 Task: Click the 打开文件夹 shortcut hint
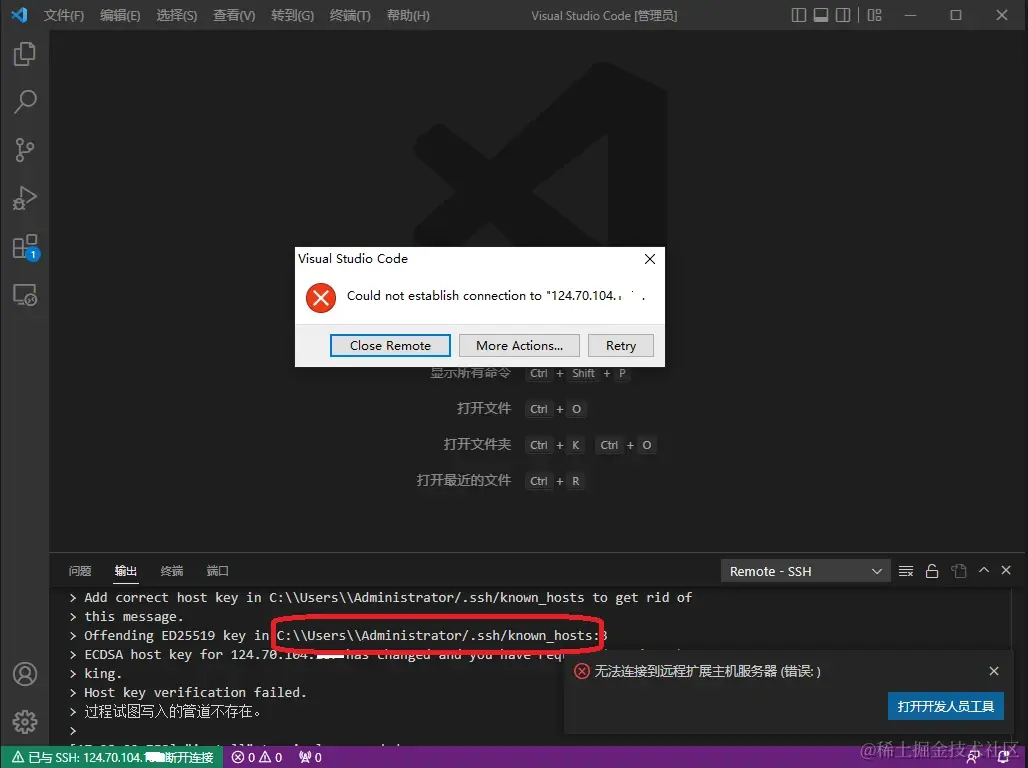tap(477, 445)
